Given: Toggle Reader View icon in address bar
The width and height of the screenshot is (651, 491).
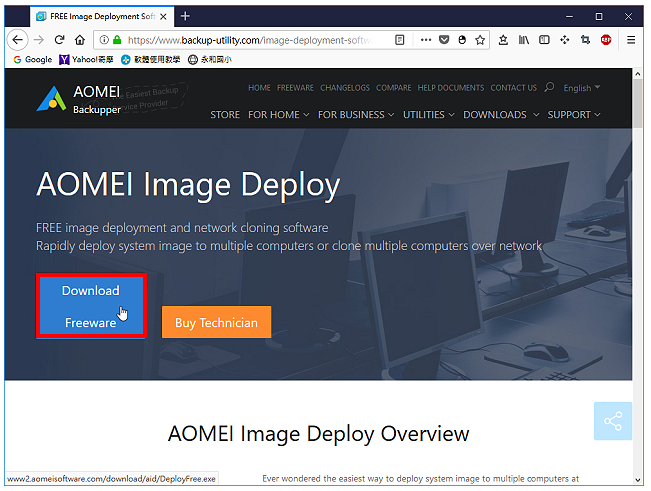Looking at the screenshot, I should coord(399,40).
